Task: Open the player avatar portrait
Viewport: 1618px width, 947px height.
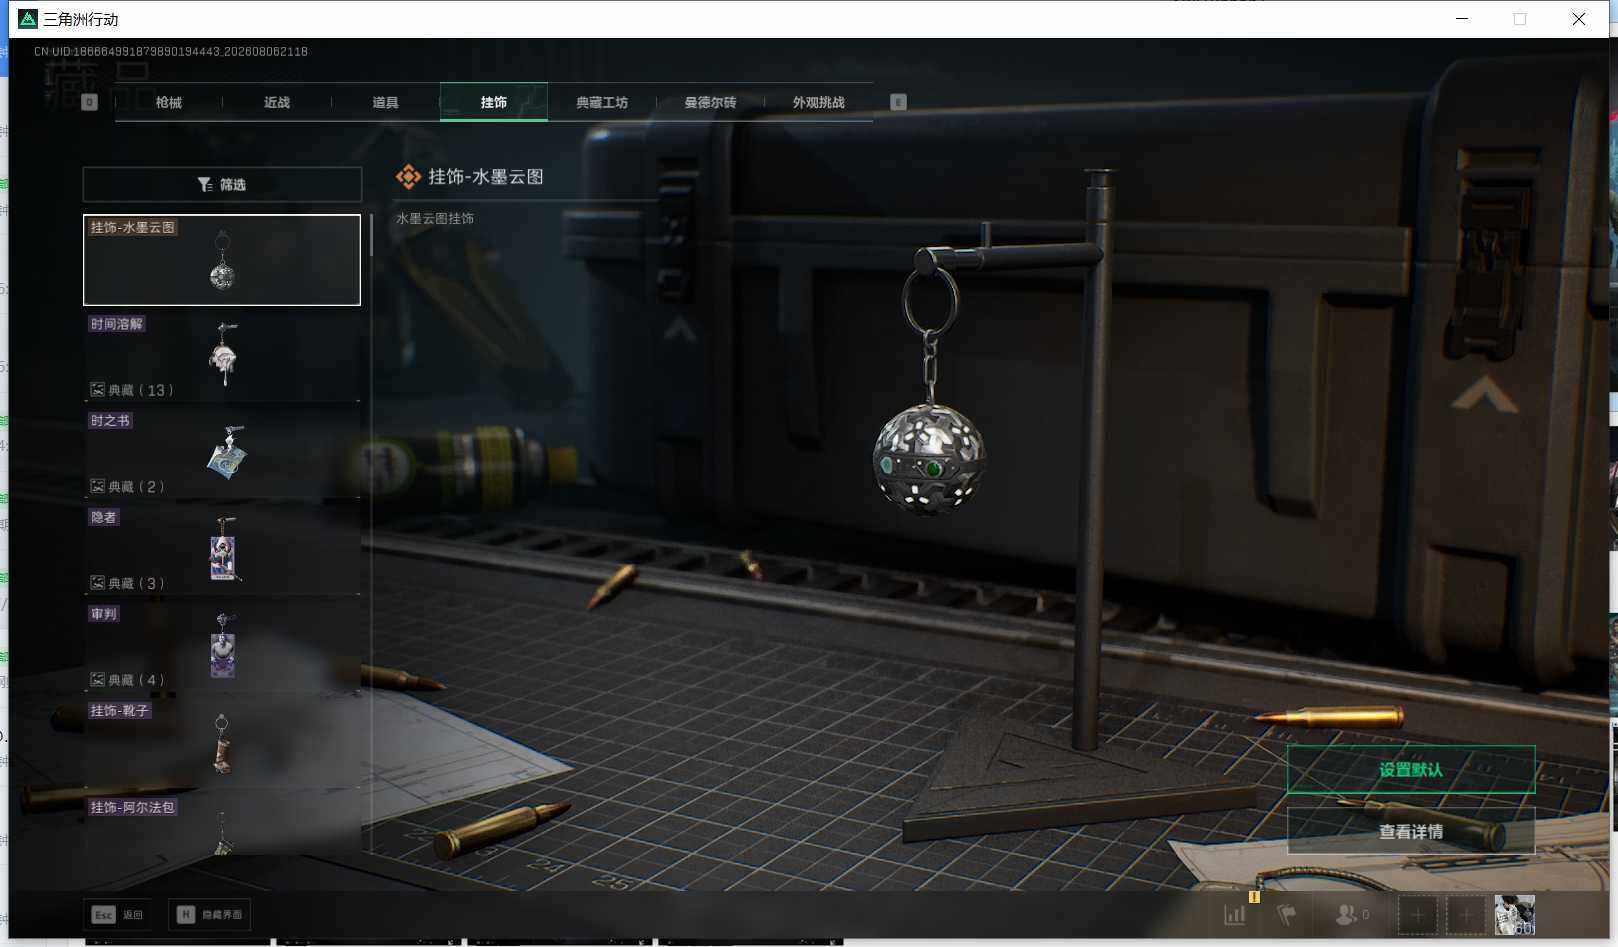Action: coord(1514,914)
